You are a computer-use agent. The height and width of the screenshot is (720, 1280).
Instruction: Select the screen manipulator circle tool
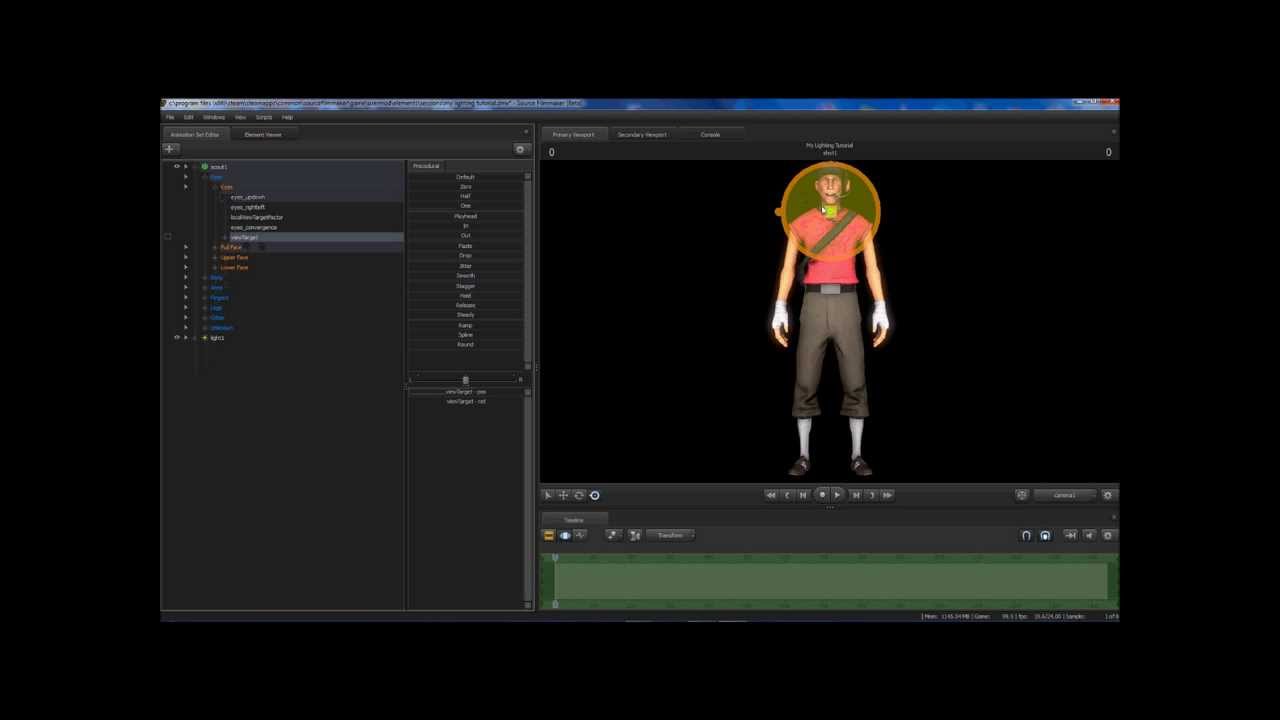[594, 495]
